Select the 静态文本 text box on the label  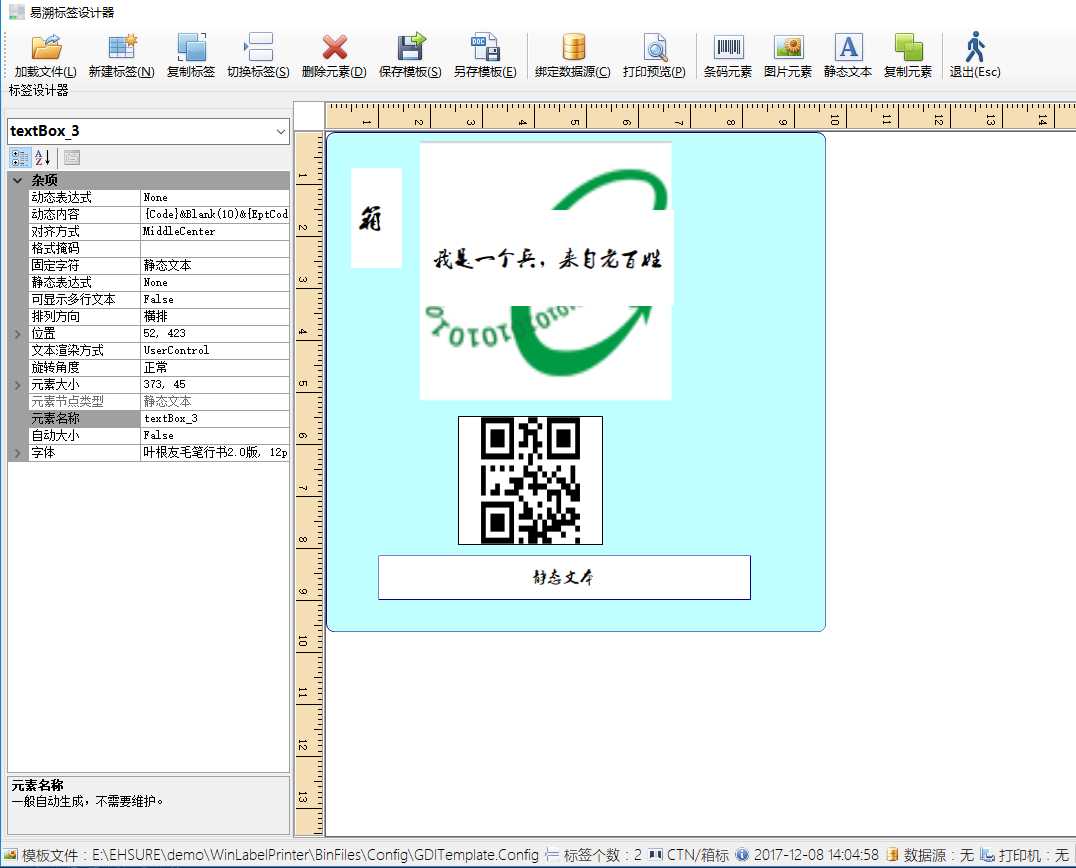564,578
